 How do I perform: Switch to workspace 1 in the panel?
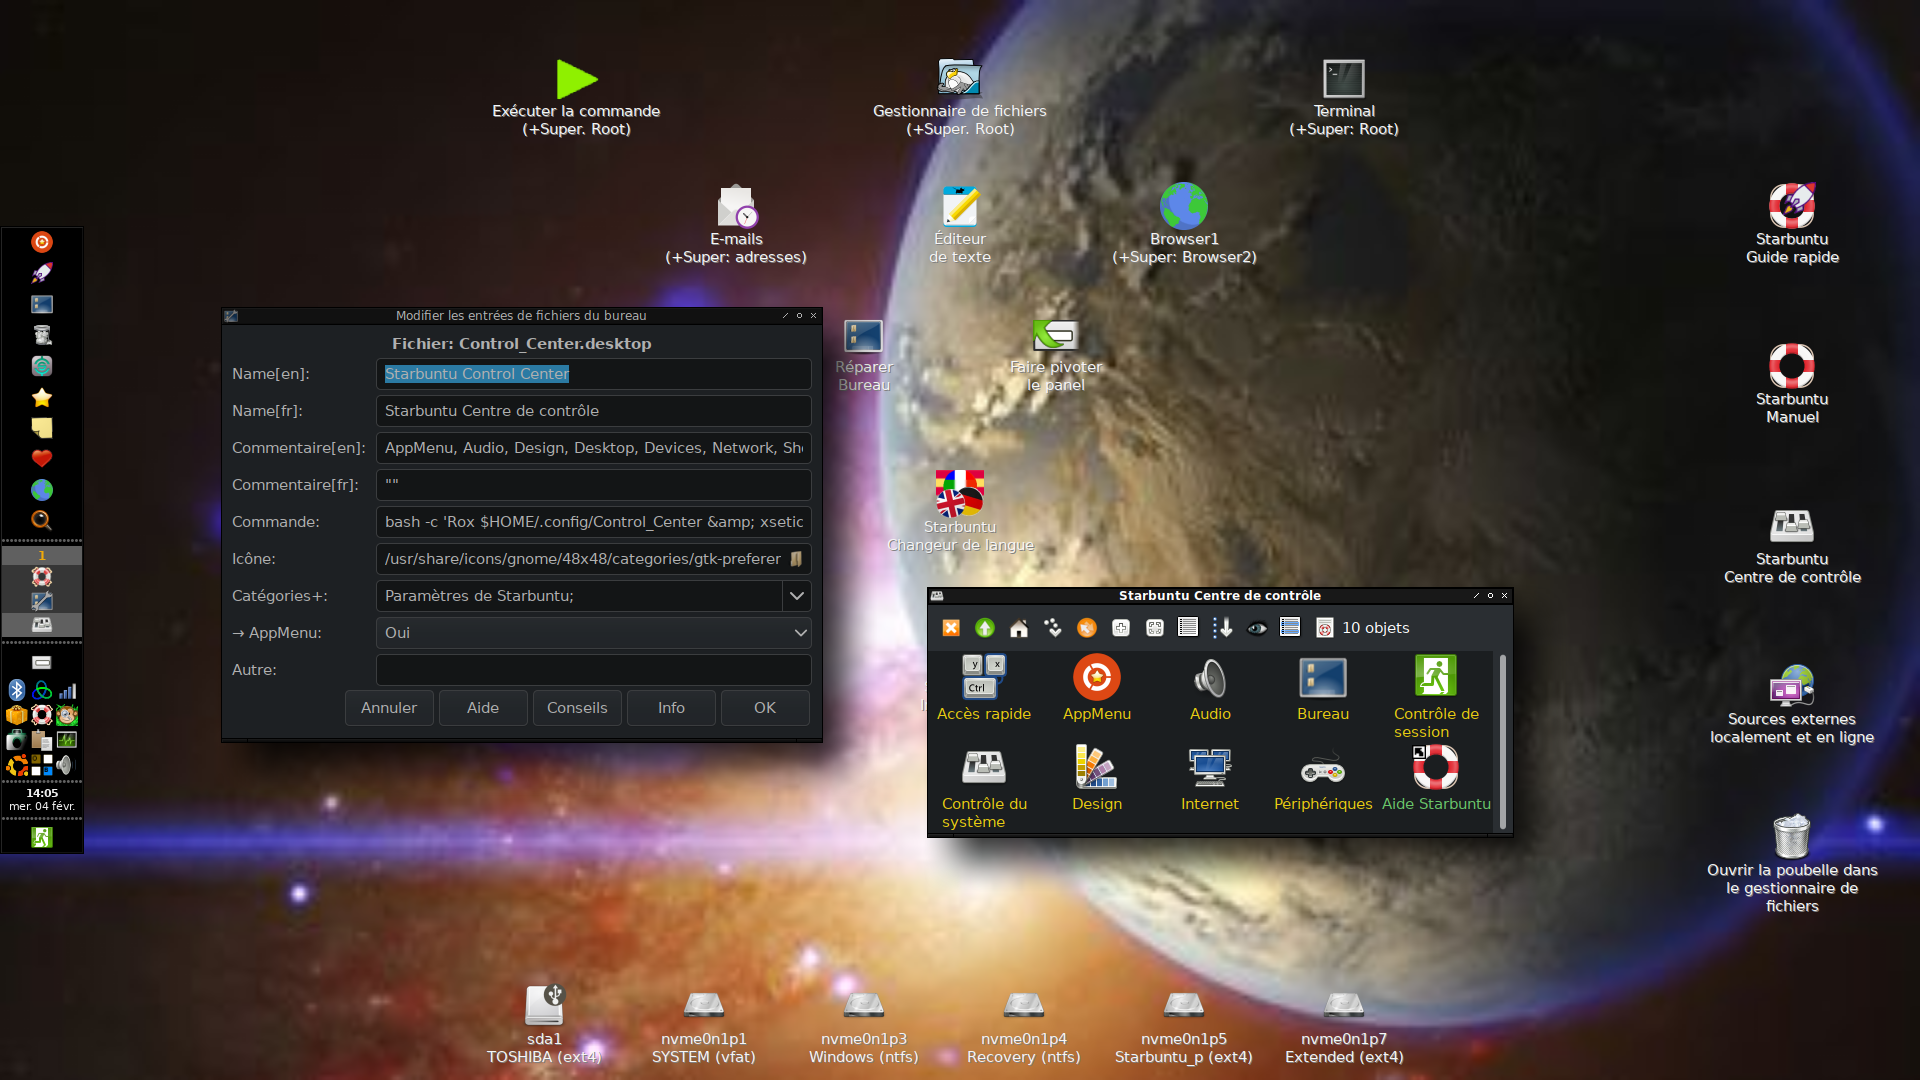pos(41,556)
